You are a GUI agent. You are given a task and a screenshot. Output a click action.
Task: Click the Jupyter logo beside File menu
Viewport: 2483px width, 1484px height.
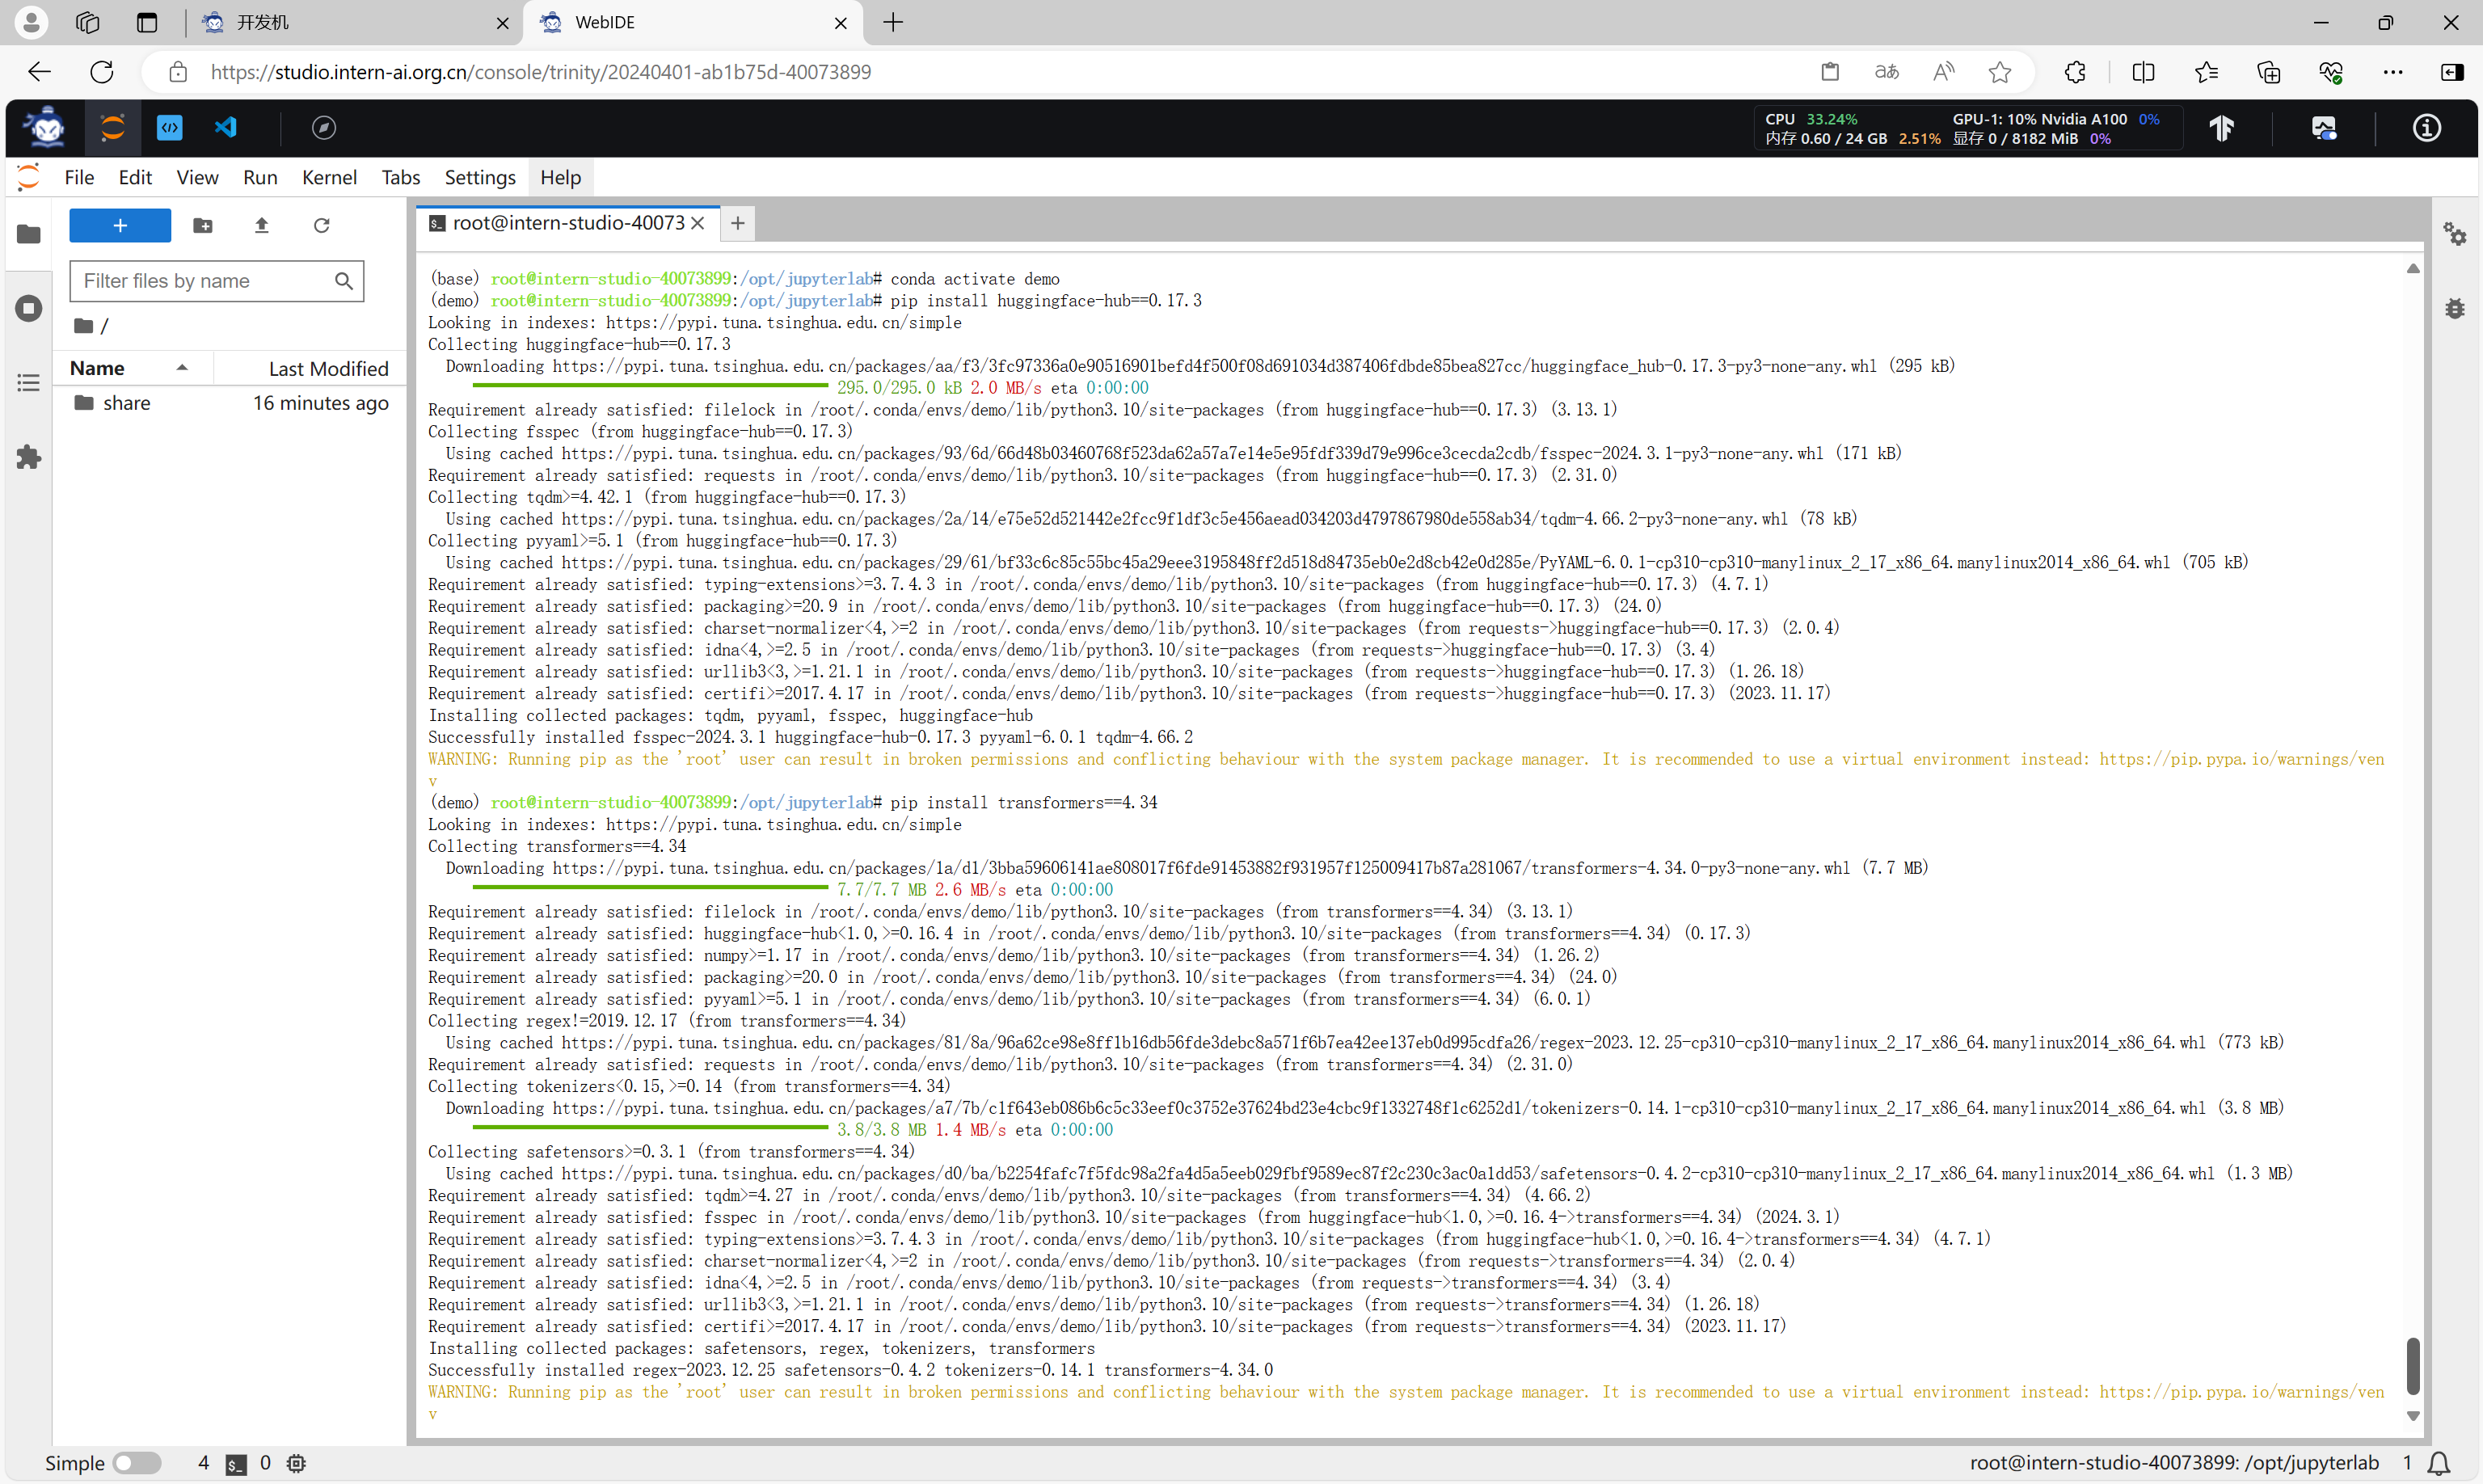[x=29, y=177]
